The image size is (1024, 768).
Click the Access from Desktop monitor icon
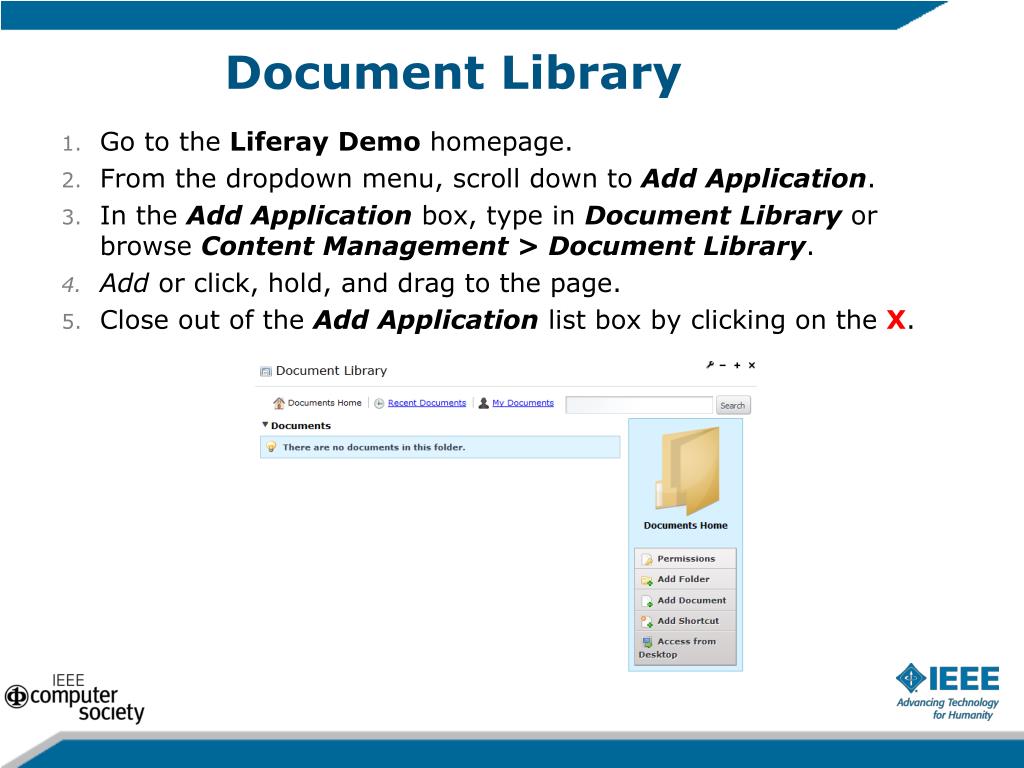tap(647, 642)
